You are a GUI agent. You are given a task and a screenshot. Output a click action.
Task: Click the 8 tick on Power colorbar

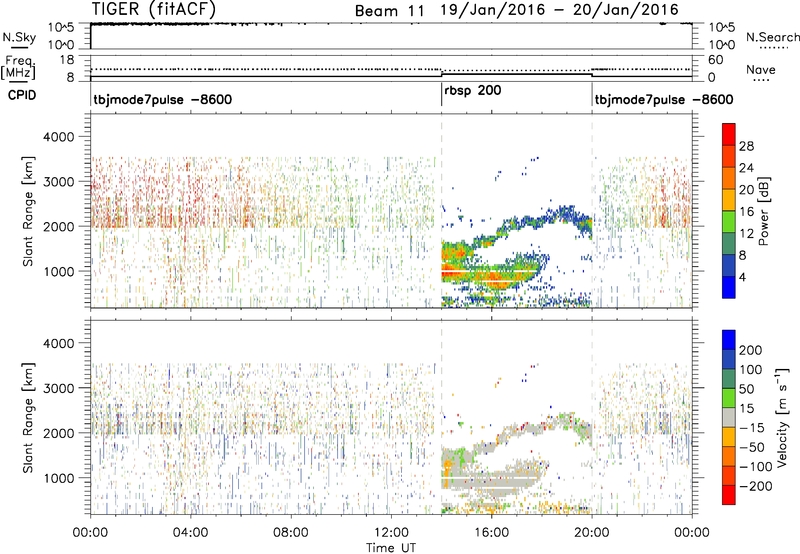tap(742, 256)
